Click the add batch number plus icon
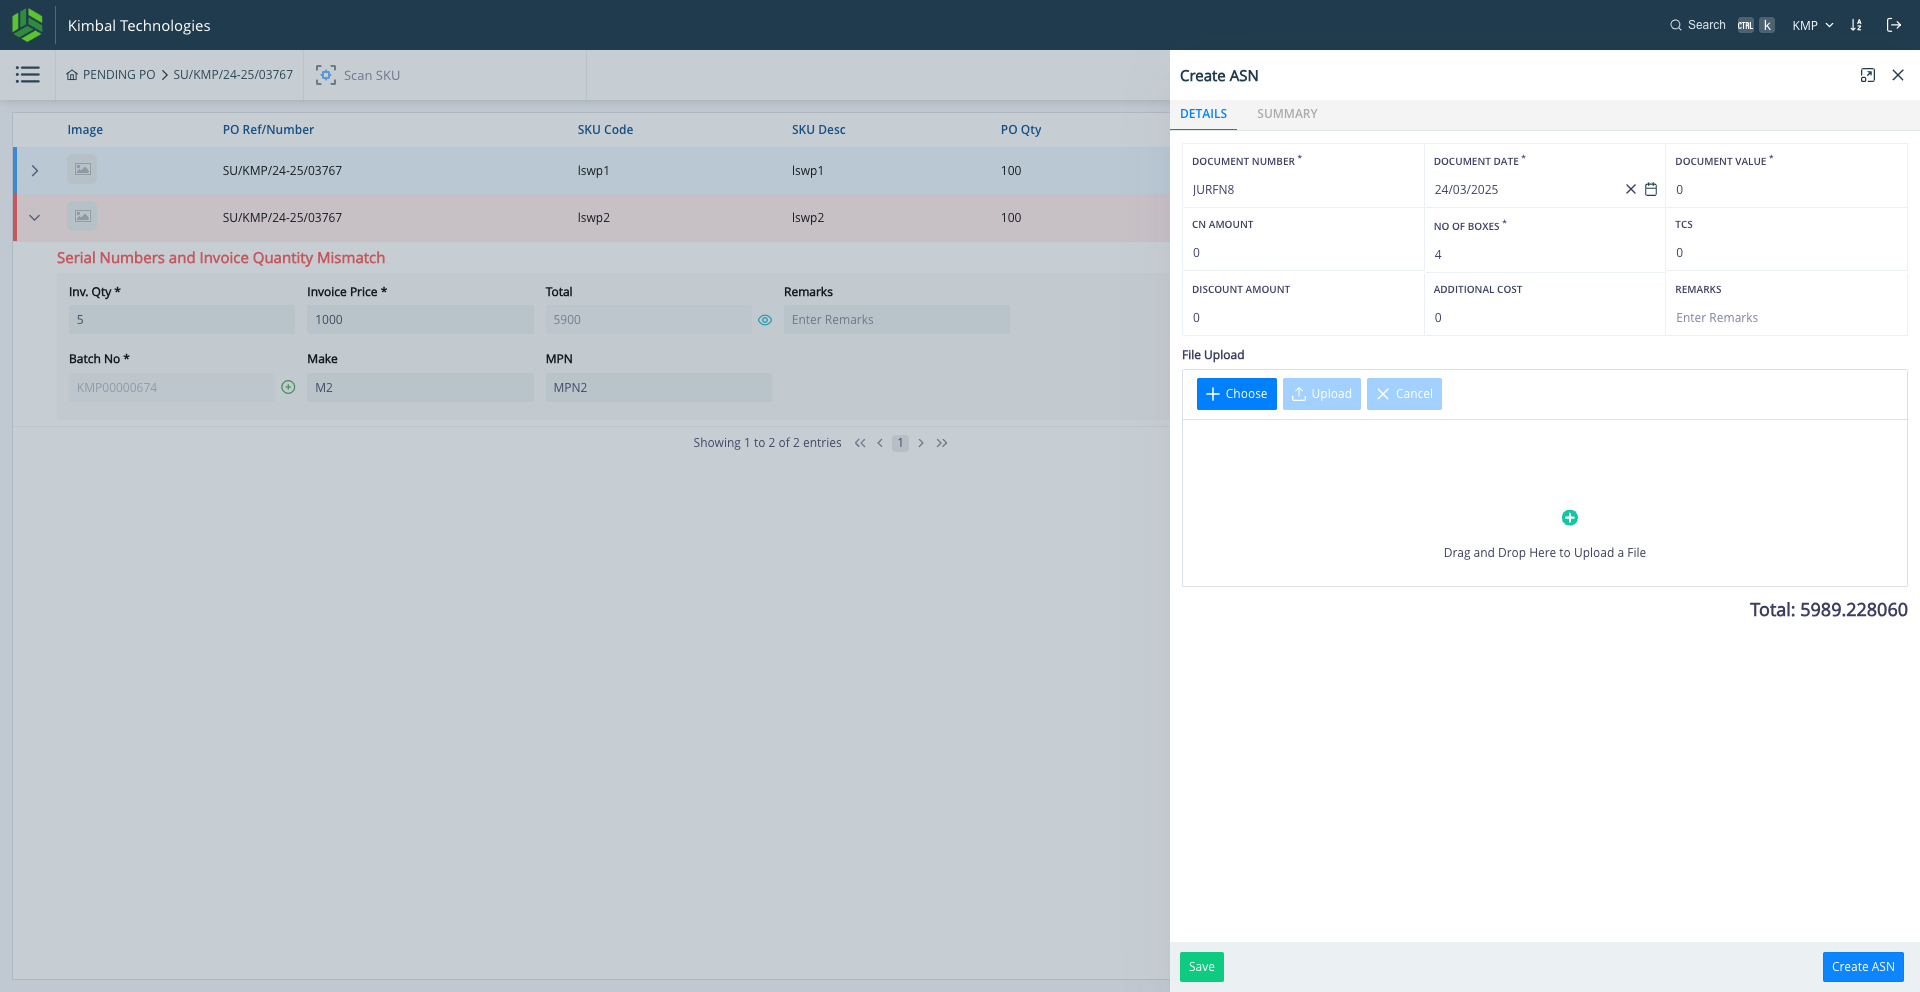The width and height of the screenshot is (1920, 992). pos(288,387)
